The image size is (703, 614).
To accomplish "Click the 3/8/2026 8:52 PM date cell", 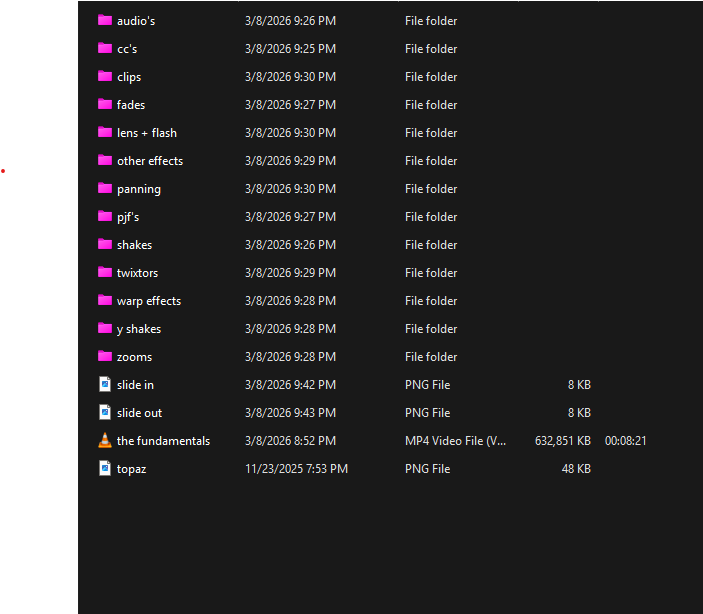I will 291,441.
